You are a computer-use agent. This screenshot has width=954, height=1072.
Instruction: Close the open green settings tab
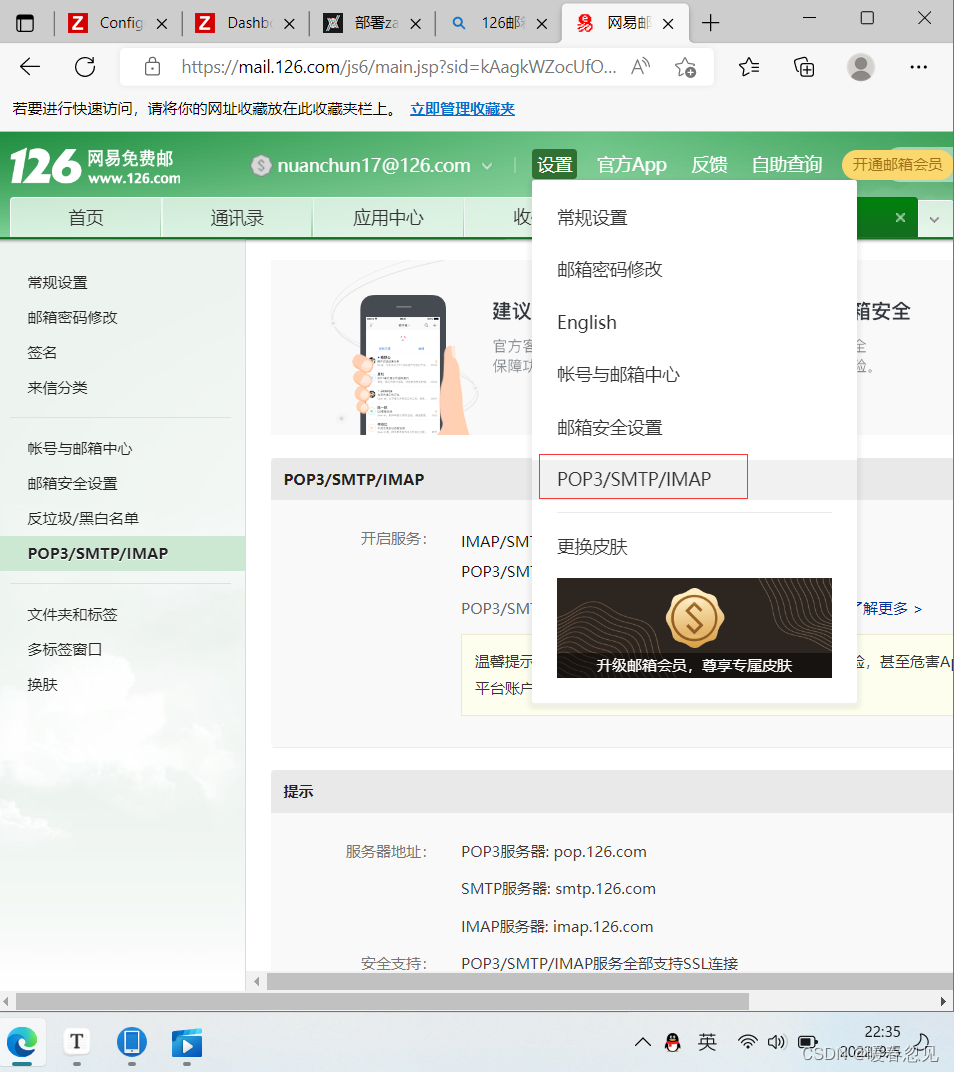coord(901,217)
